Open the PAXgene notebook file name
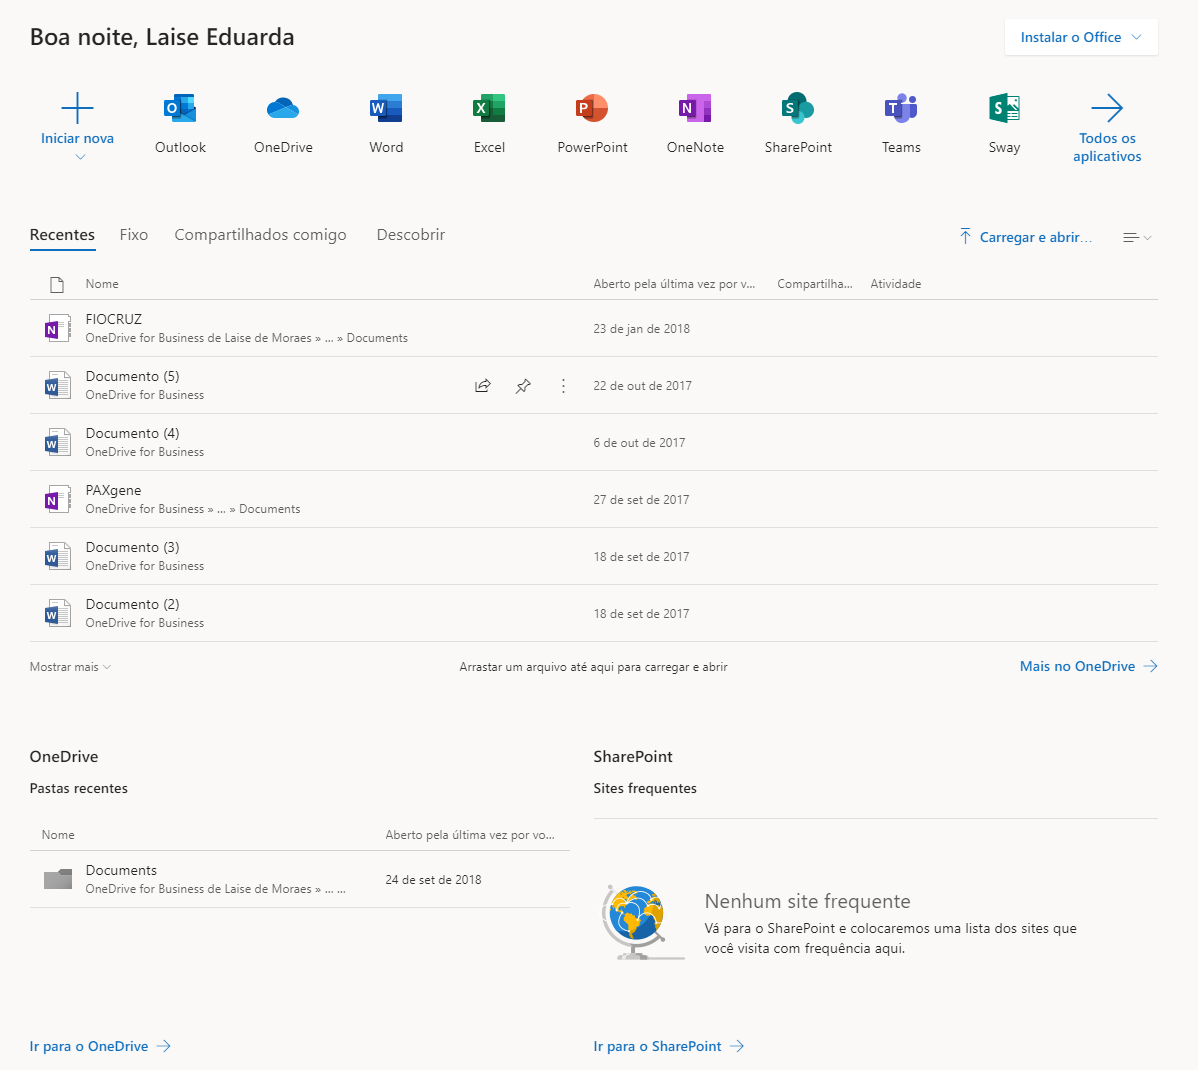The image size is (1198, 1070). (x=113, y=491)
